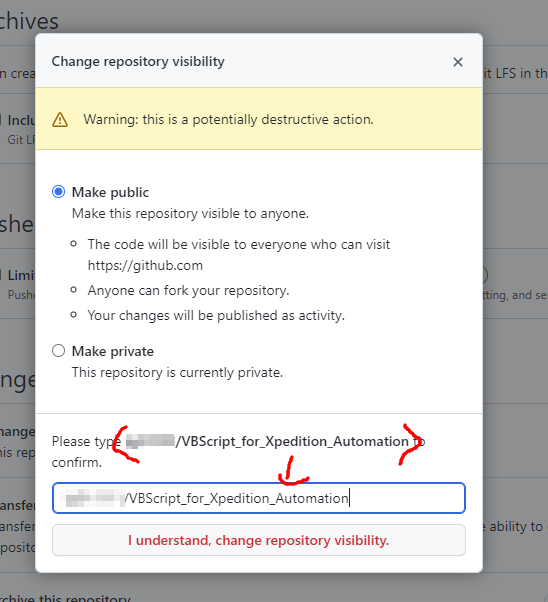This screenshot has width=548, height=602.
Task: Select the Make private radio button
Action: 58,351
